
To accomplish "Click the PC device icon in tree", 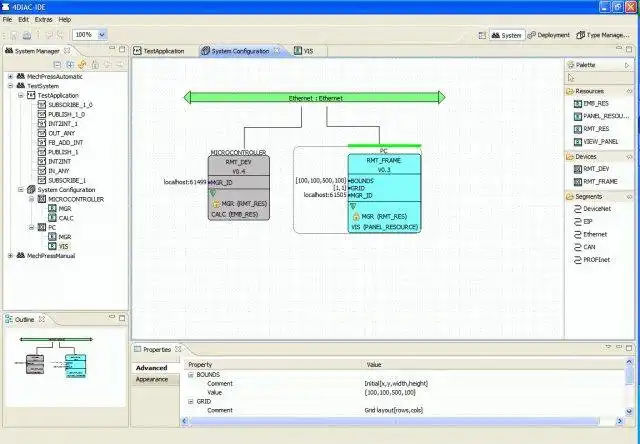I will tap(42, 227).
